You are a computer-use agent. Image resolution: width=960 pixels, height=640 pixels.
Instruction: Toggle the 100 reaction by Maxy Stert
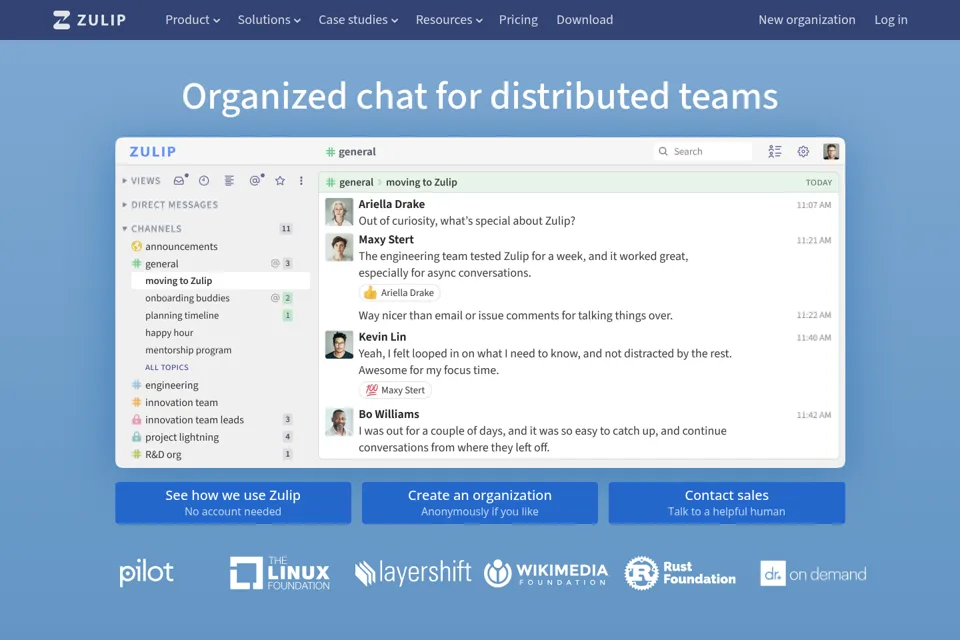coord(395,390)
